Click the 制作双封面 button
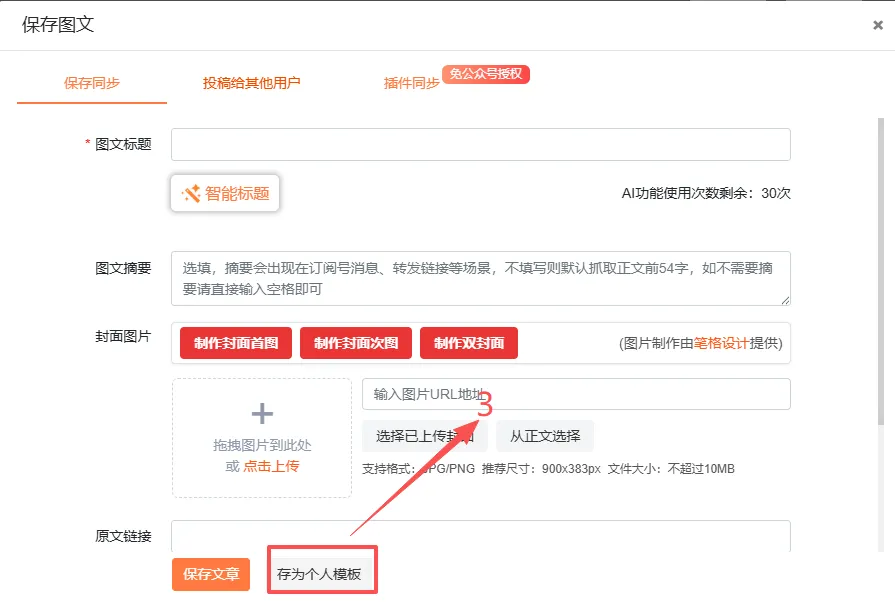This screenshot has height=615, width=895. [x=469, y=343]
